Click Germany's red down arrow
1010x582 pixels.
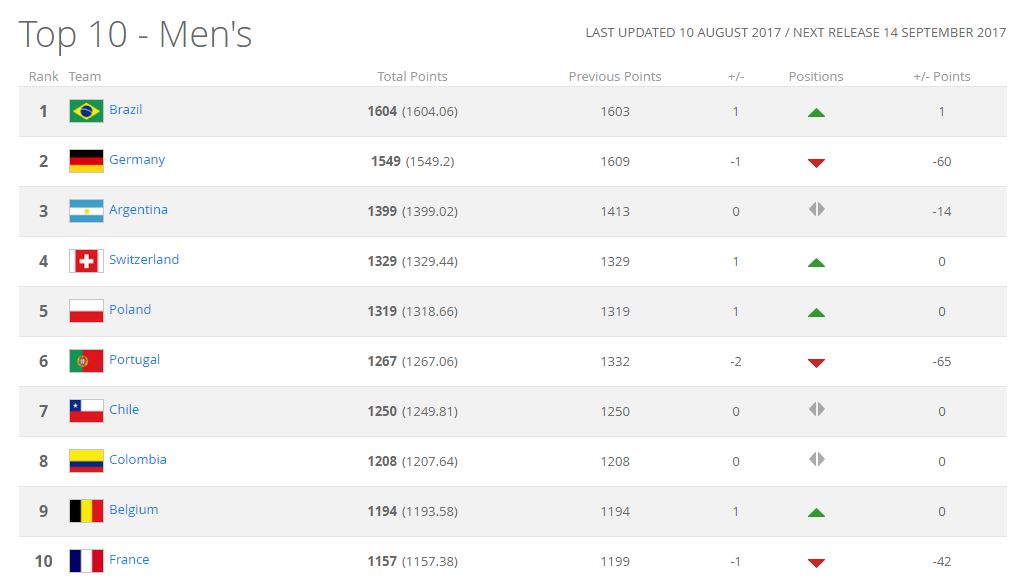pyautogui.click(x=816, y=162)
